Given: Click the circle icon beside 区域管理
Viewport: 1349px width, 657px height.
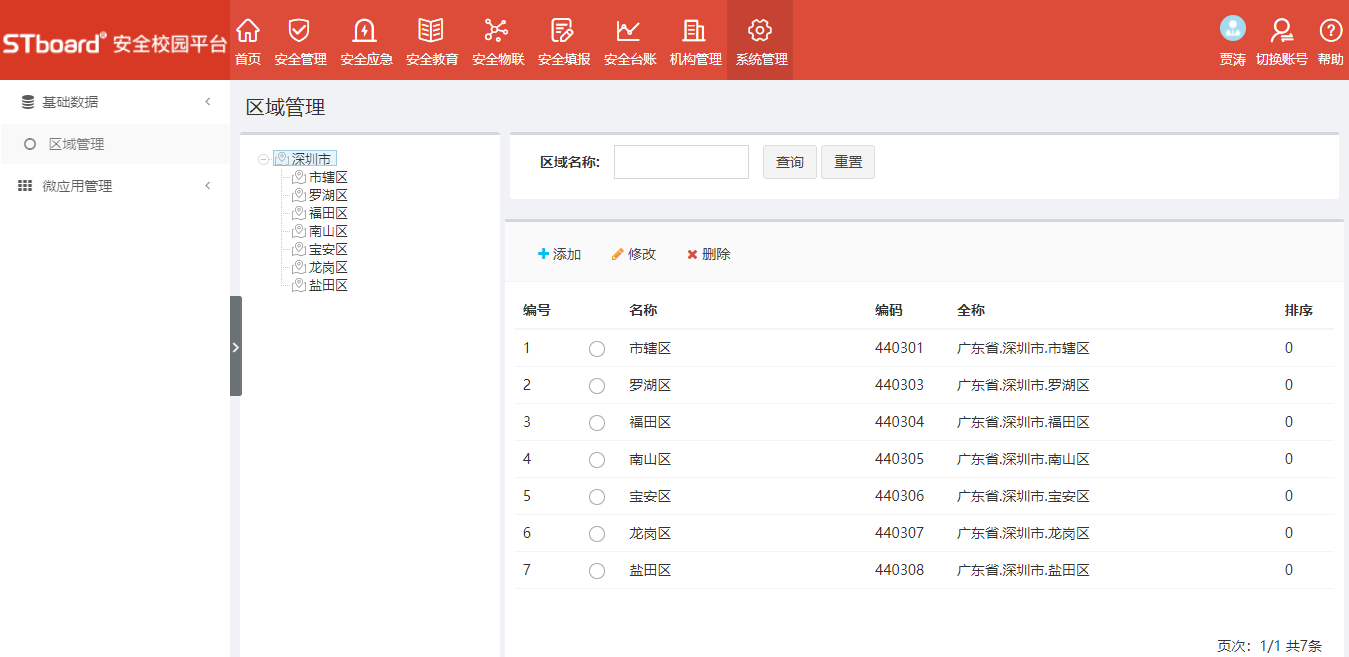Looking at the screenshot, I should [x=30, y=144].
